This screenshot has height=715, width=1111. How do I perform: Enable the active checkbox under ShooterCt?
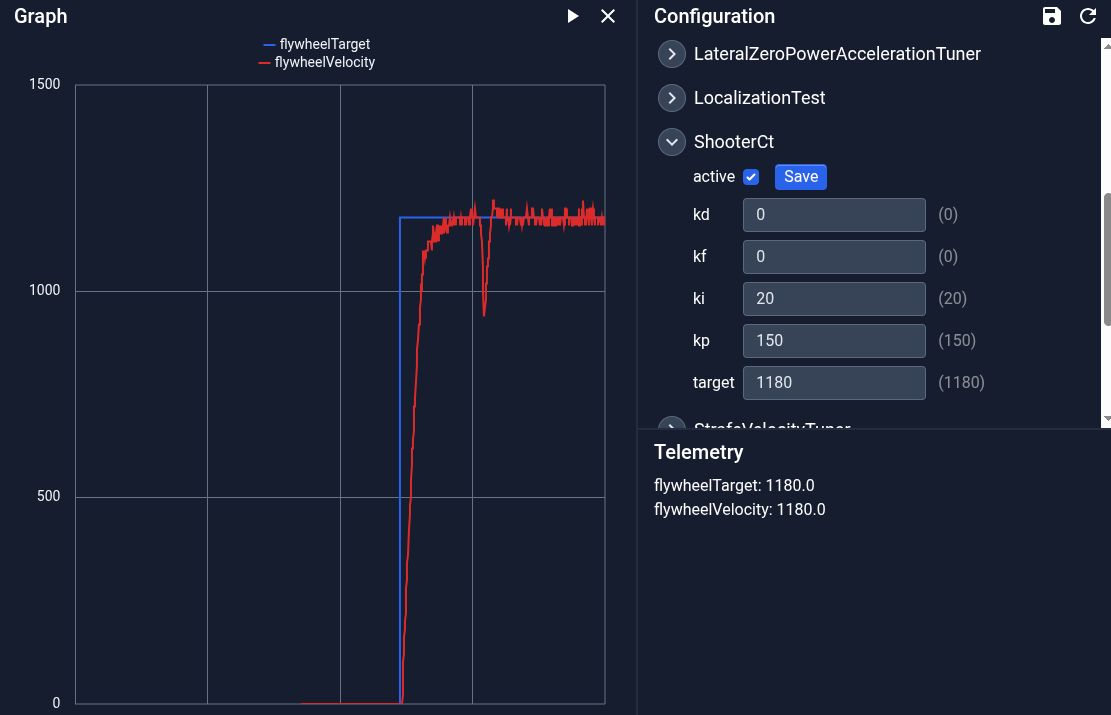coord(751,176)
